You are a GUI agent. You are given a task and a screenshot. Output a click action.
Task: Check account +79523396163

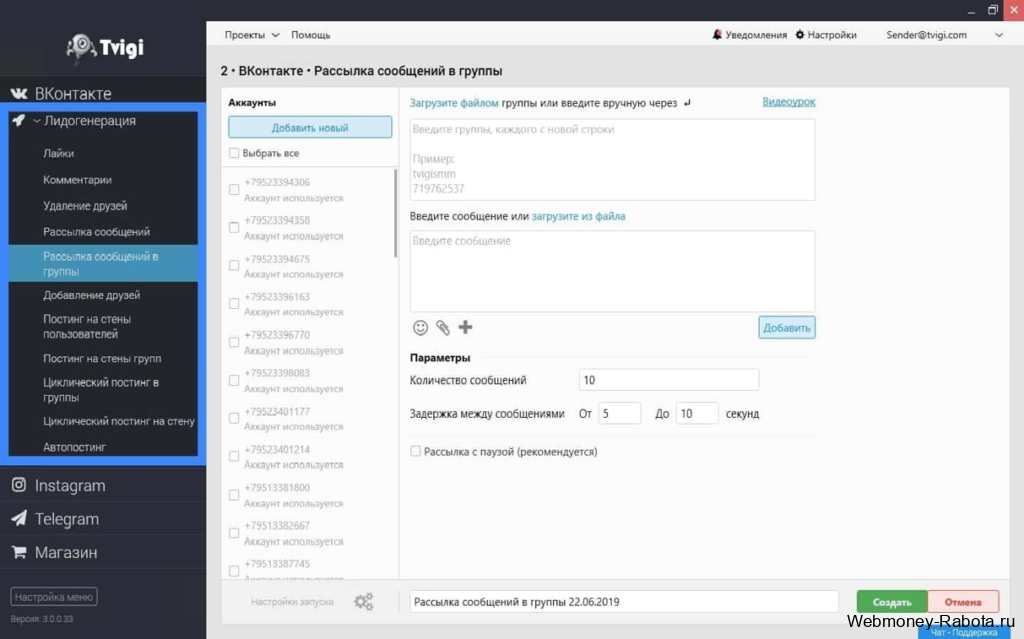point(234,304)
